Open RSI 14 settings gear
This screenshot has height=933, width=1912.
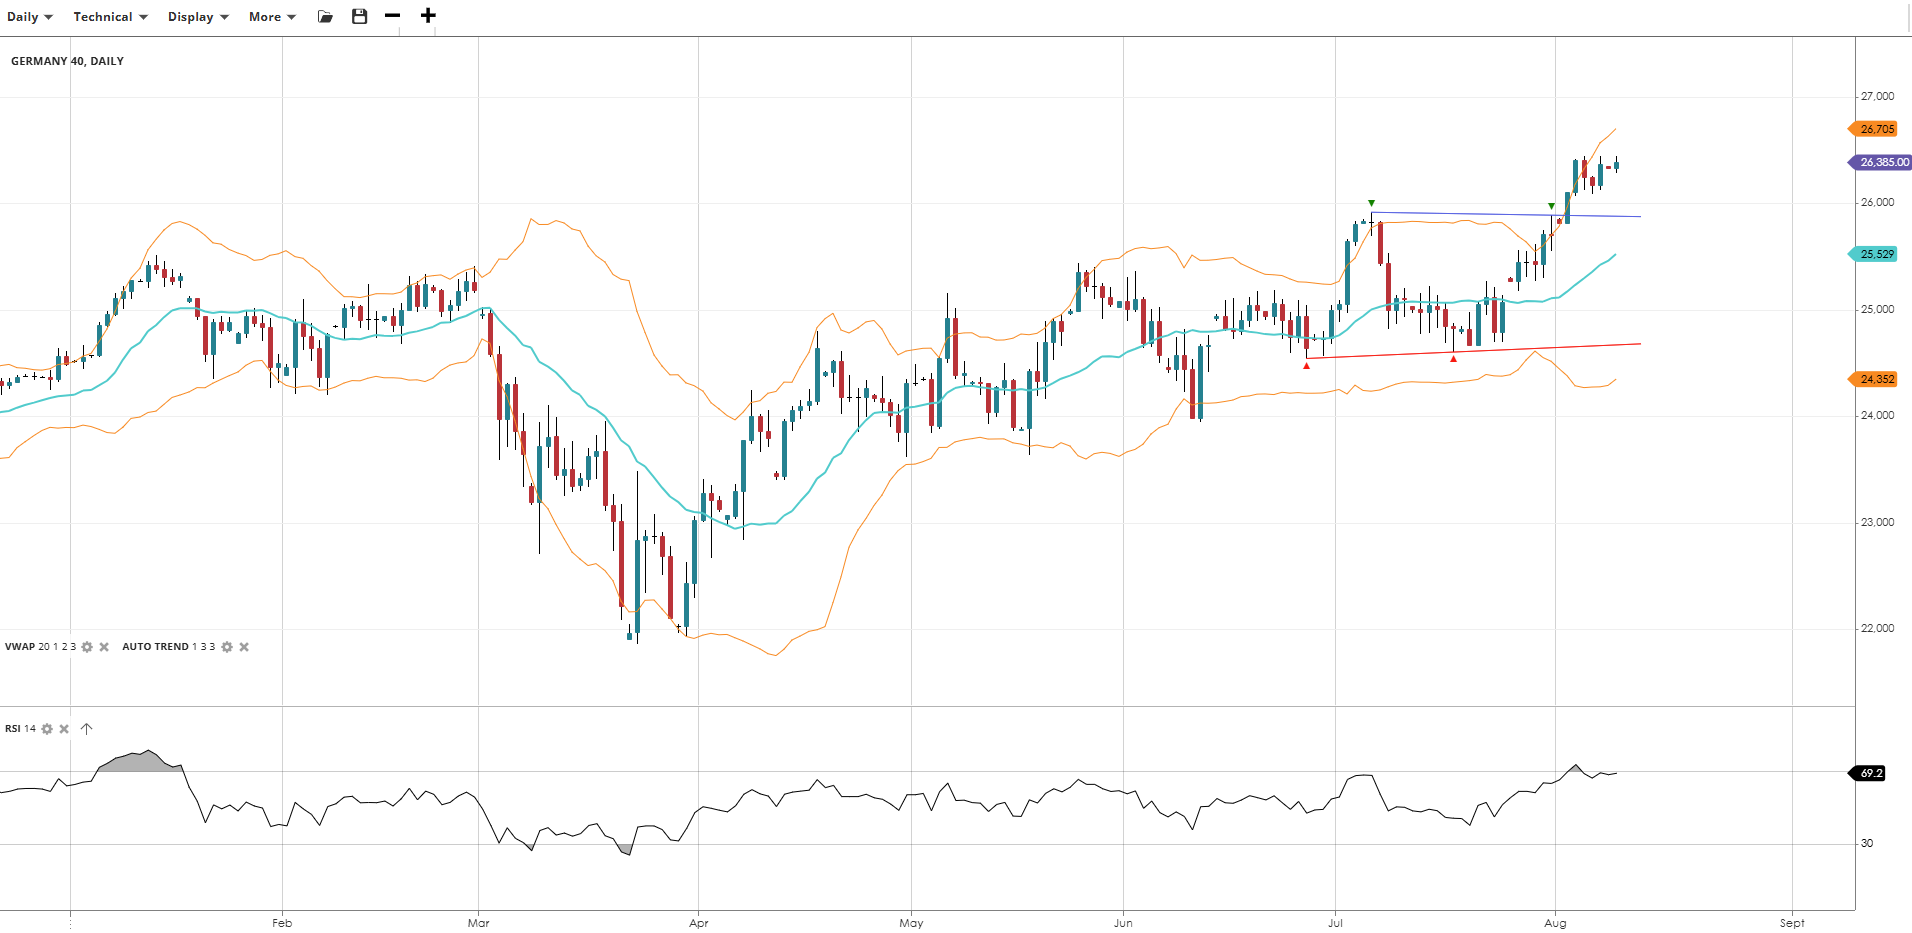47,729
